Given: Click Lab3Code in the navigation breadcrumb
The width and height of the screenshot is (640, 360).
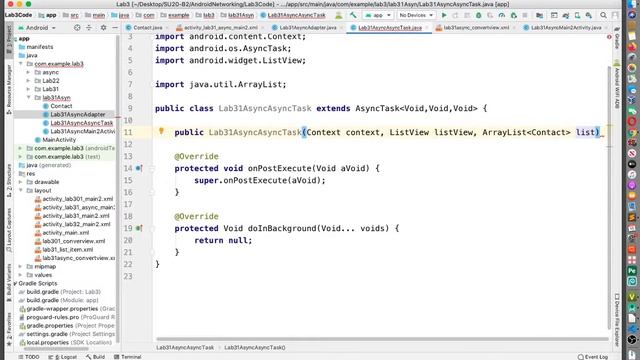Looking at the screenshot, I should [x=18, y=15].
